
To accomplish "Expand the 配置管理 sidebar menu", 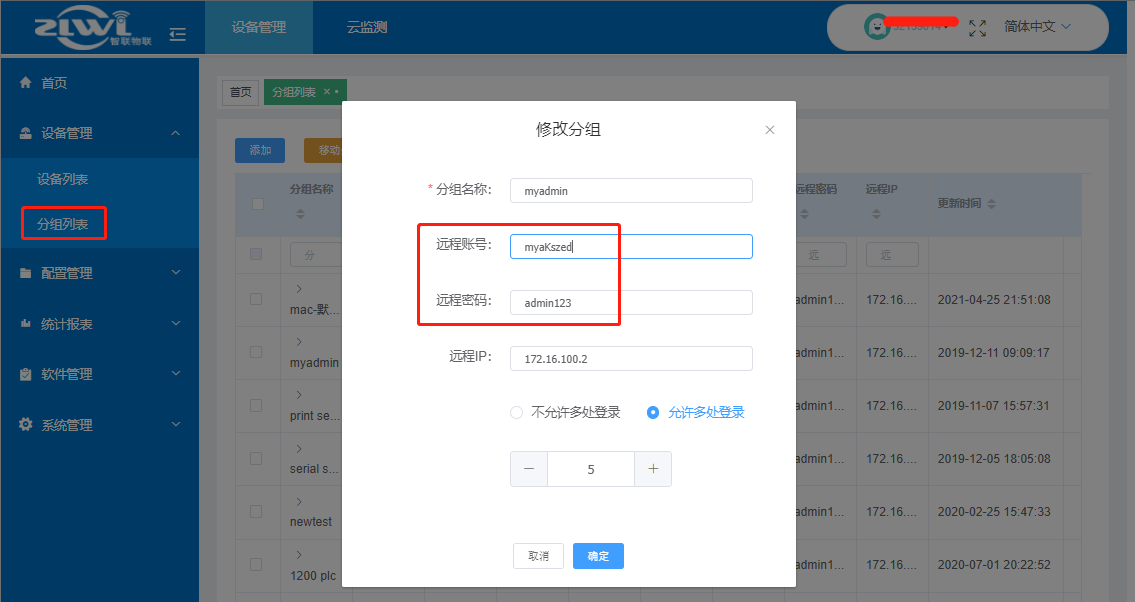I will 99,273.
